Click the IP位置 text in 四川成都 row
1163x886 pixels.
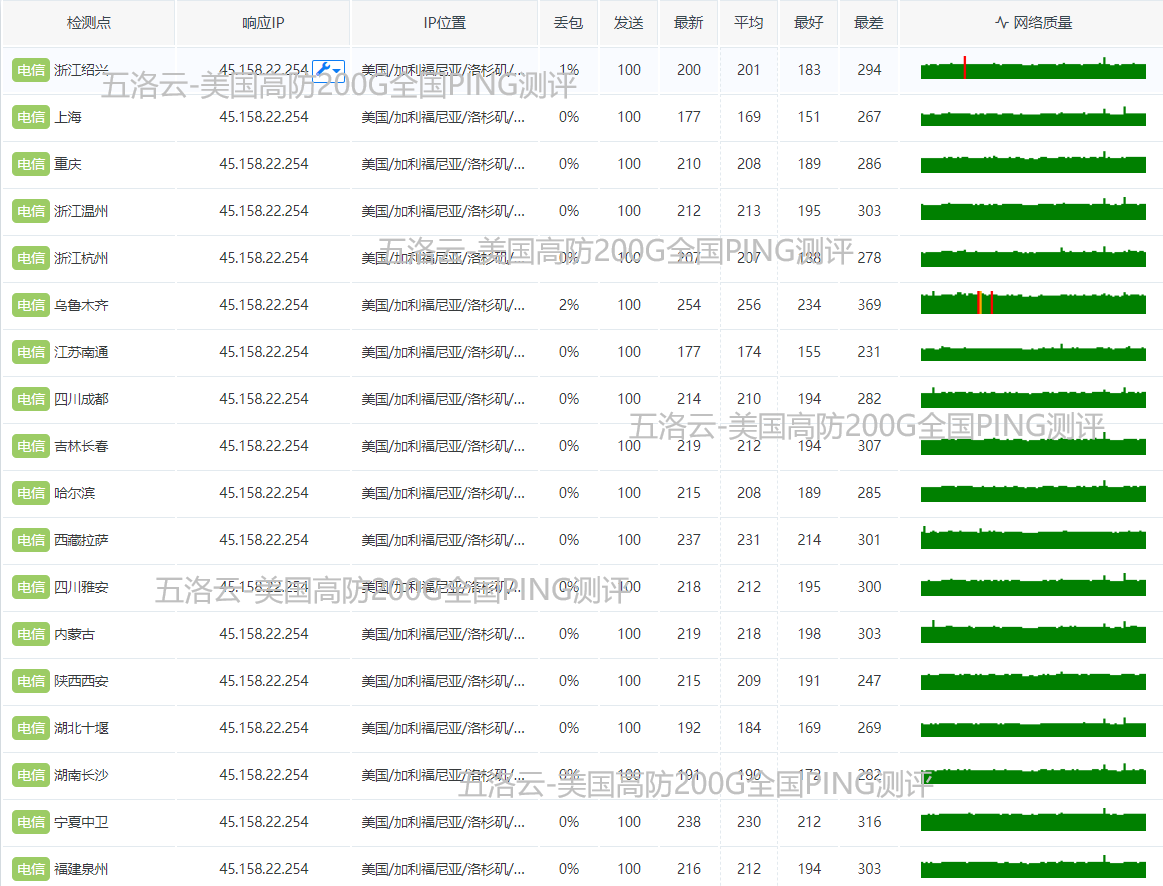tap(443, 399)
